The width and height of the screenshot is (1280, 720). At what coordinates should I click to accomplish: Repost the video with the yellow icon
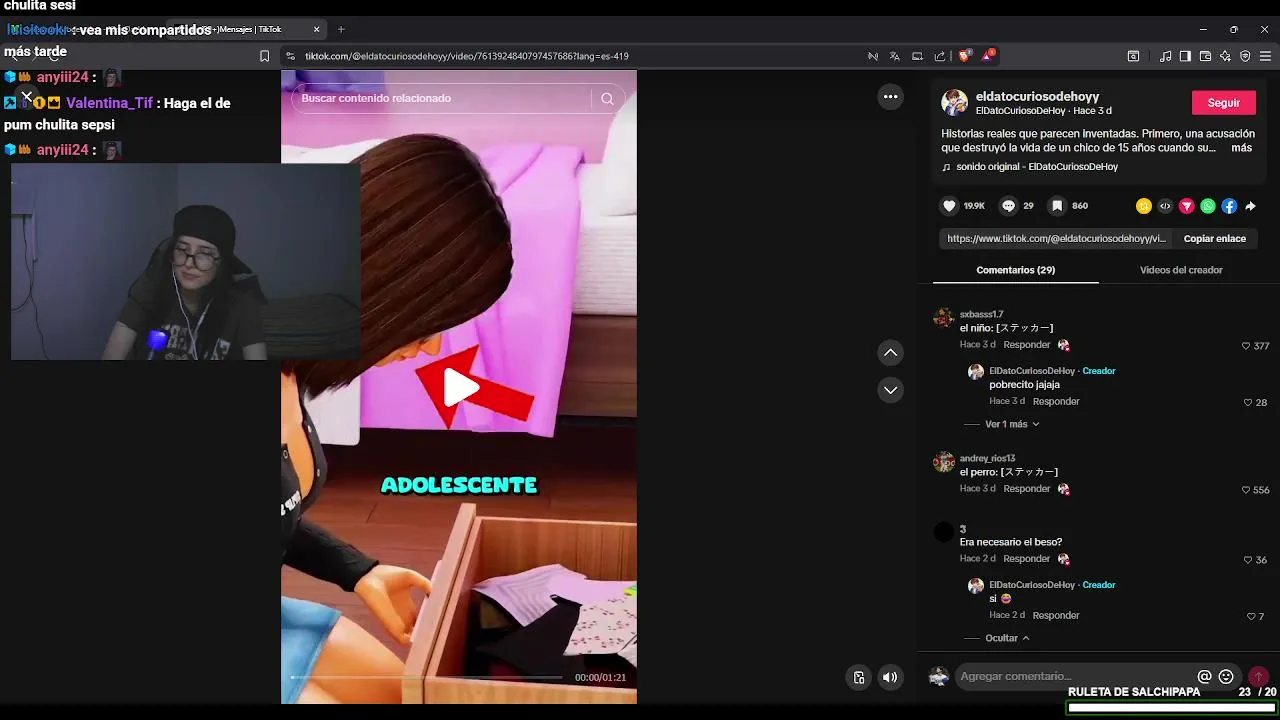pyautogui.click(x=1144, y=206)
